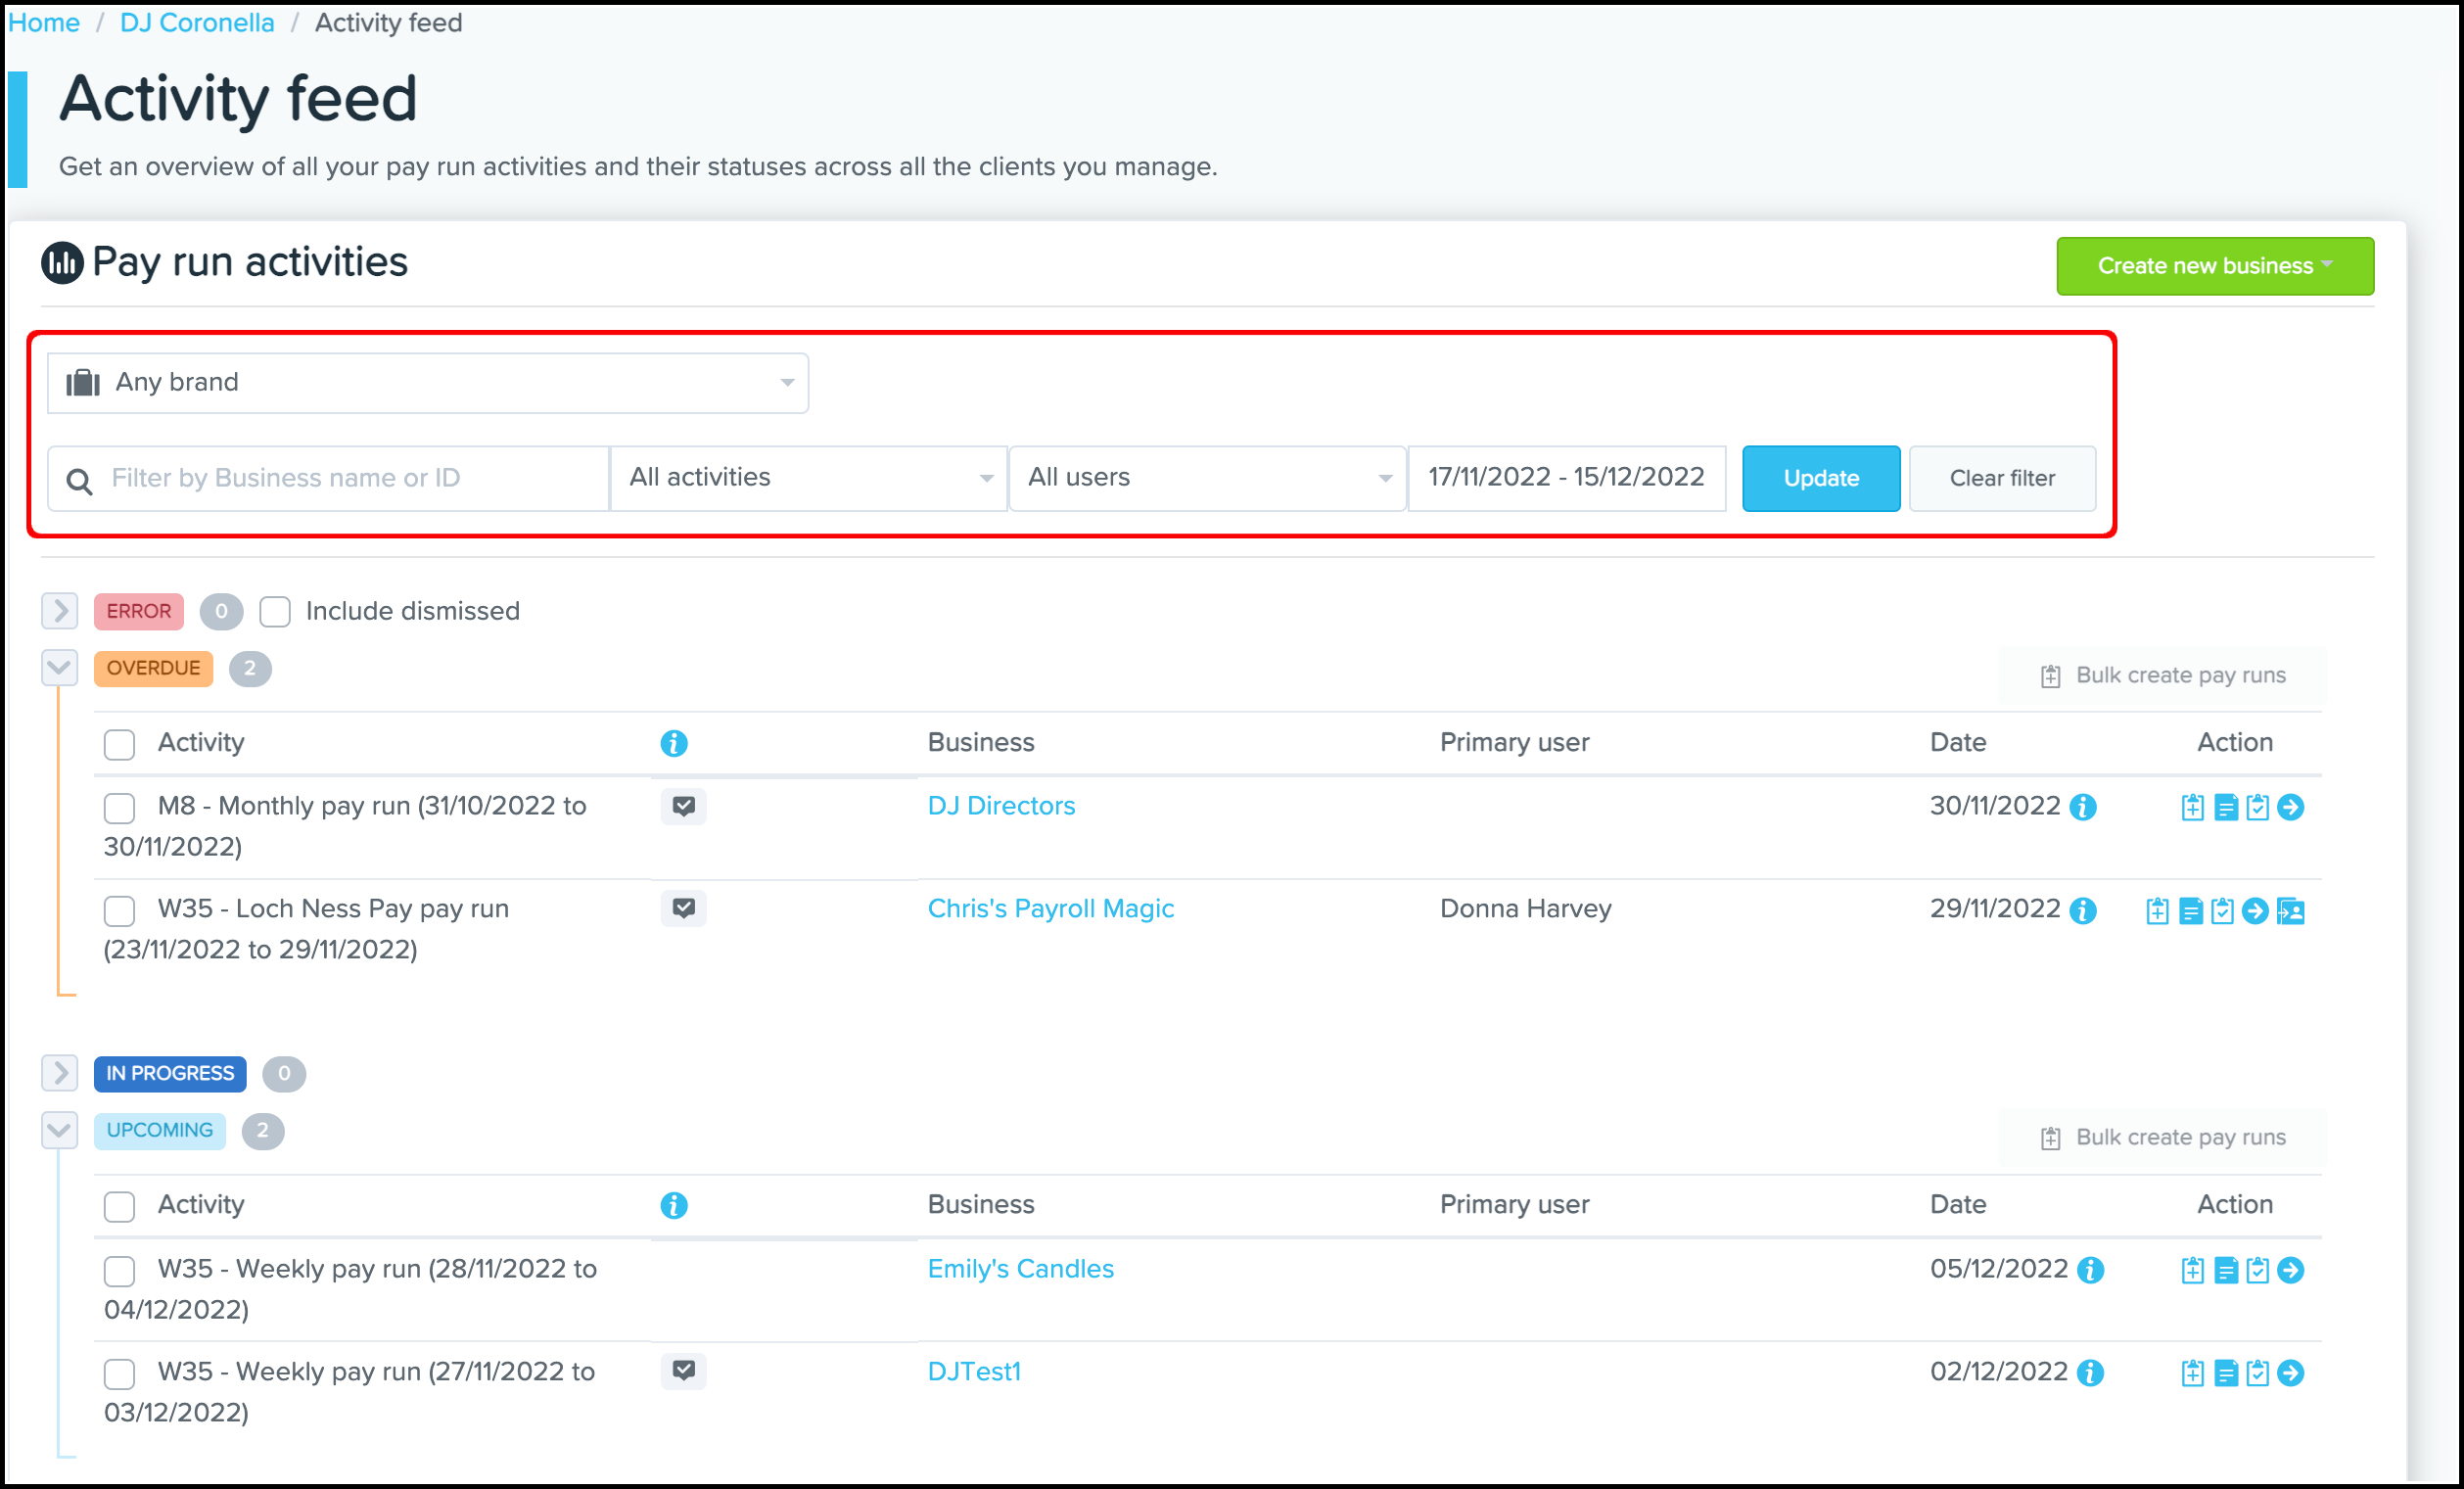Image resolution: width=2464 pixels, height=1489 pixels.
Task: Click the IN PROGRESS status badge
Action: click(170, 1073)
